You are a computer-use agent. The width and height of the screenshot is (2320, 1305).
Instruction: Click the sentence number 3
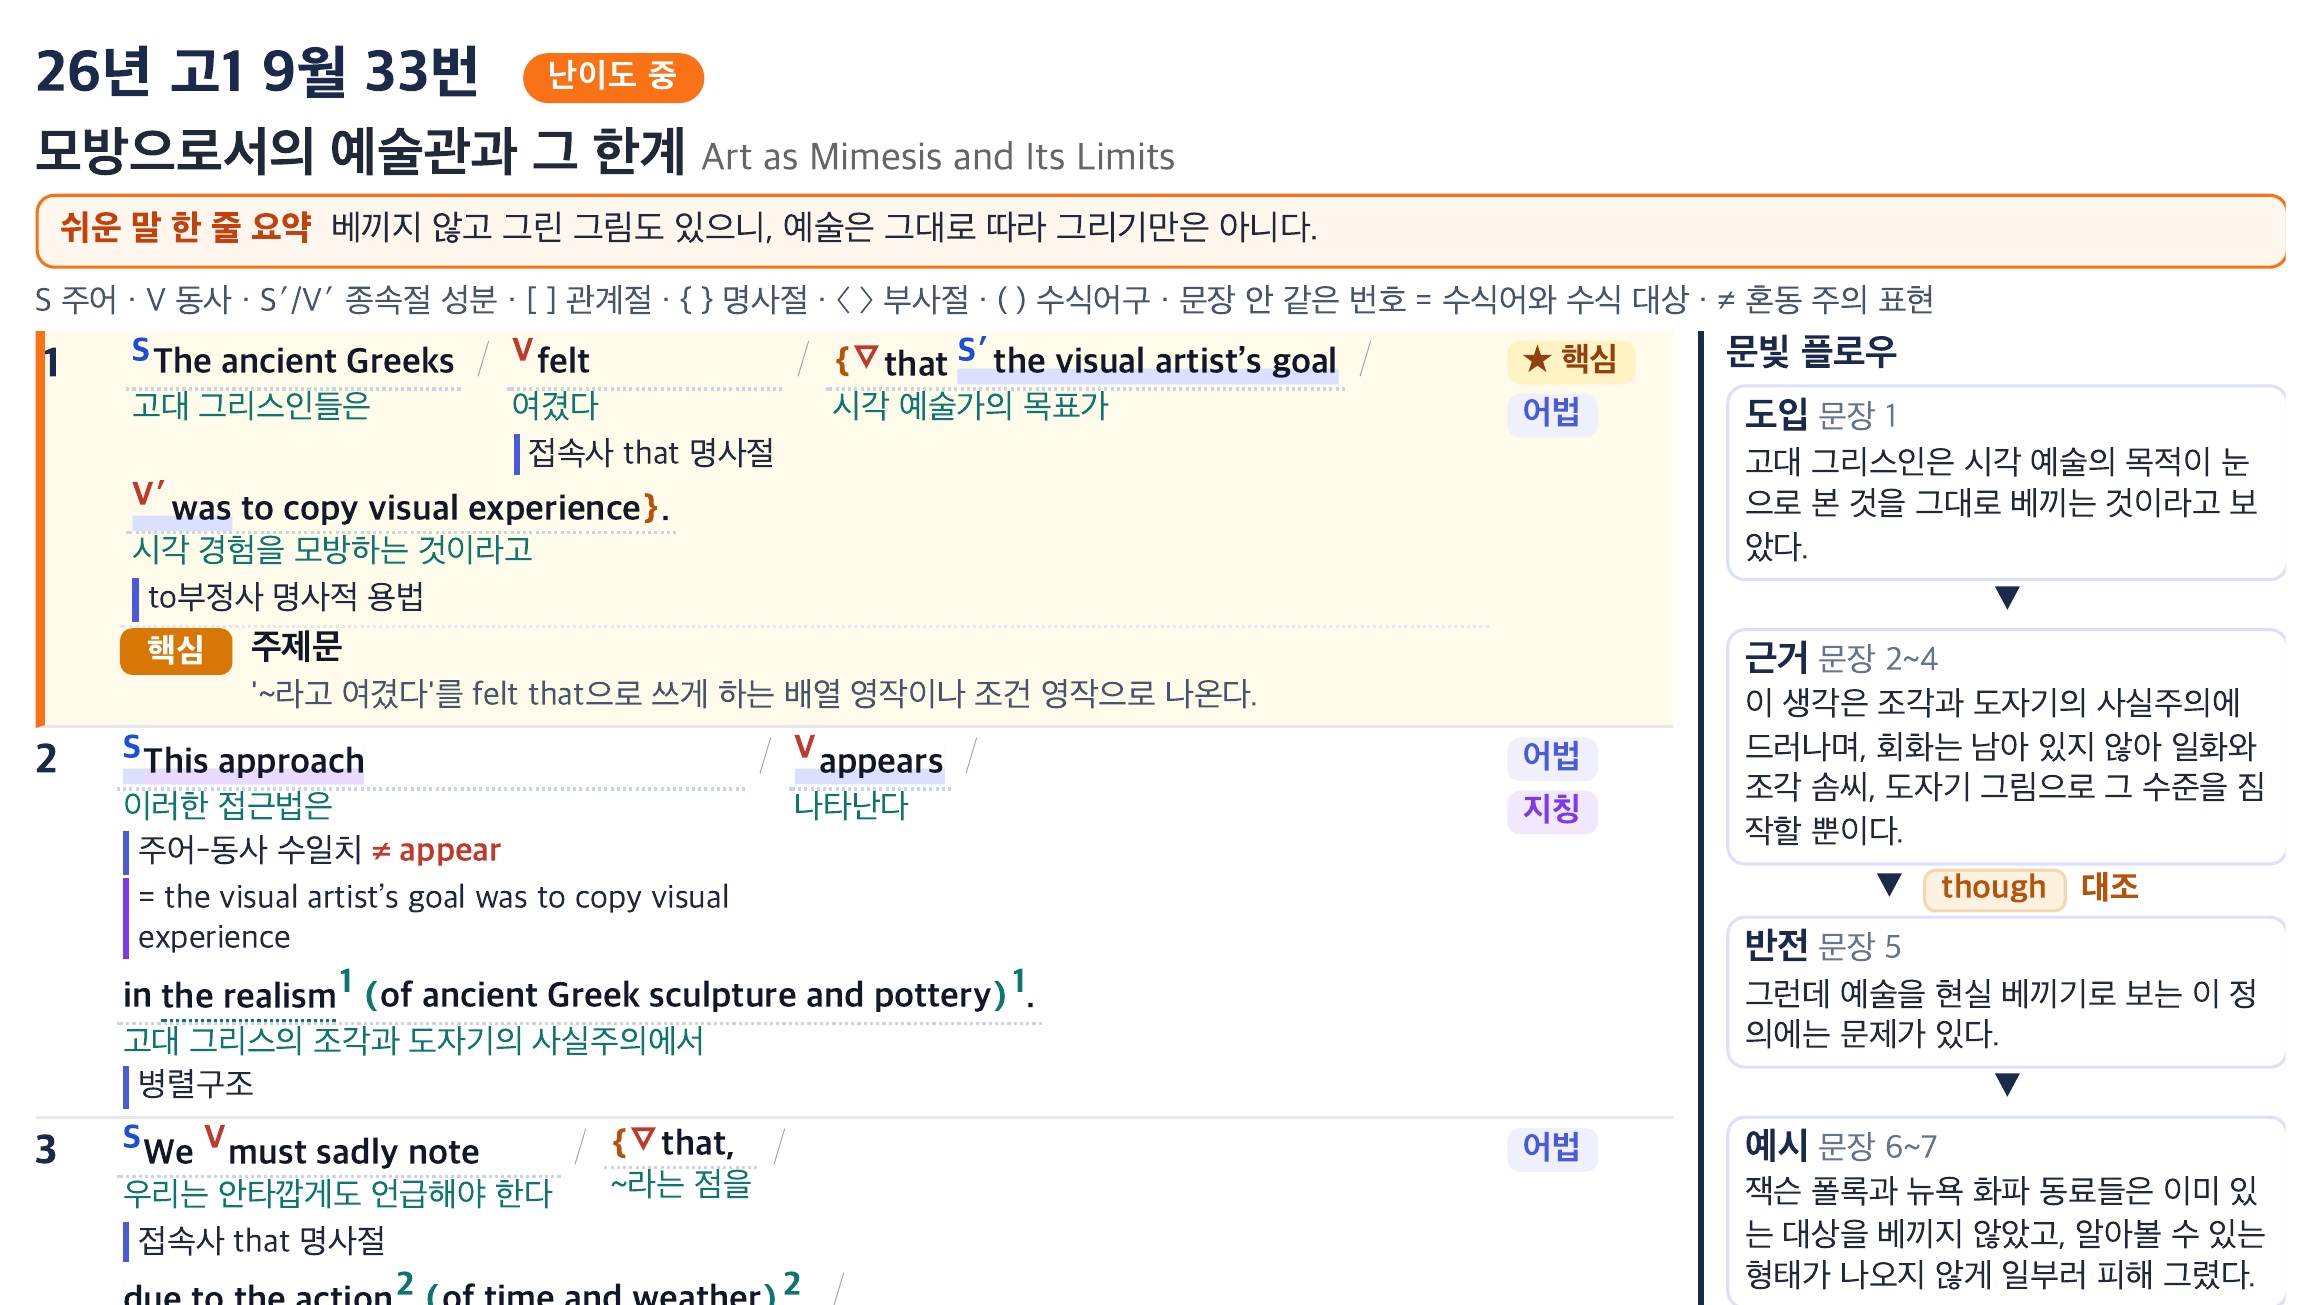pyautogui.click(x=46, y=1150)
